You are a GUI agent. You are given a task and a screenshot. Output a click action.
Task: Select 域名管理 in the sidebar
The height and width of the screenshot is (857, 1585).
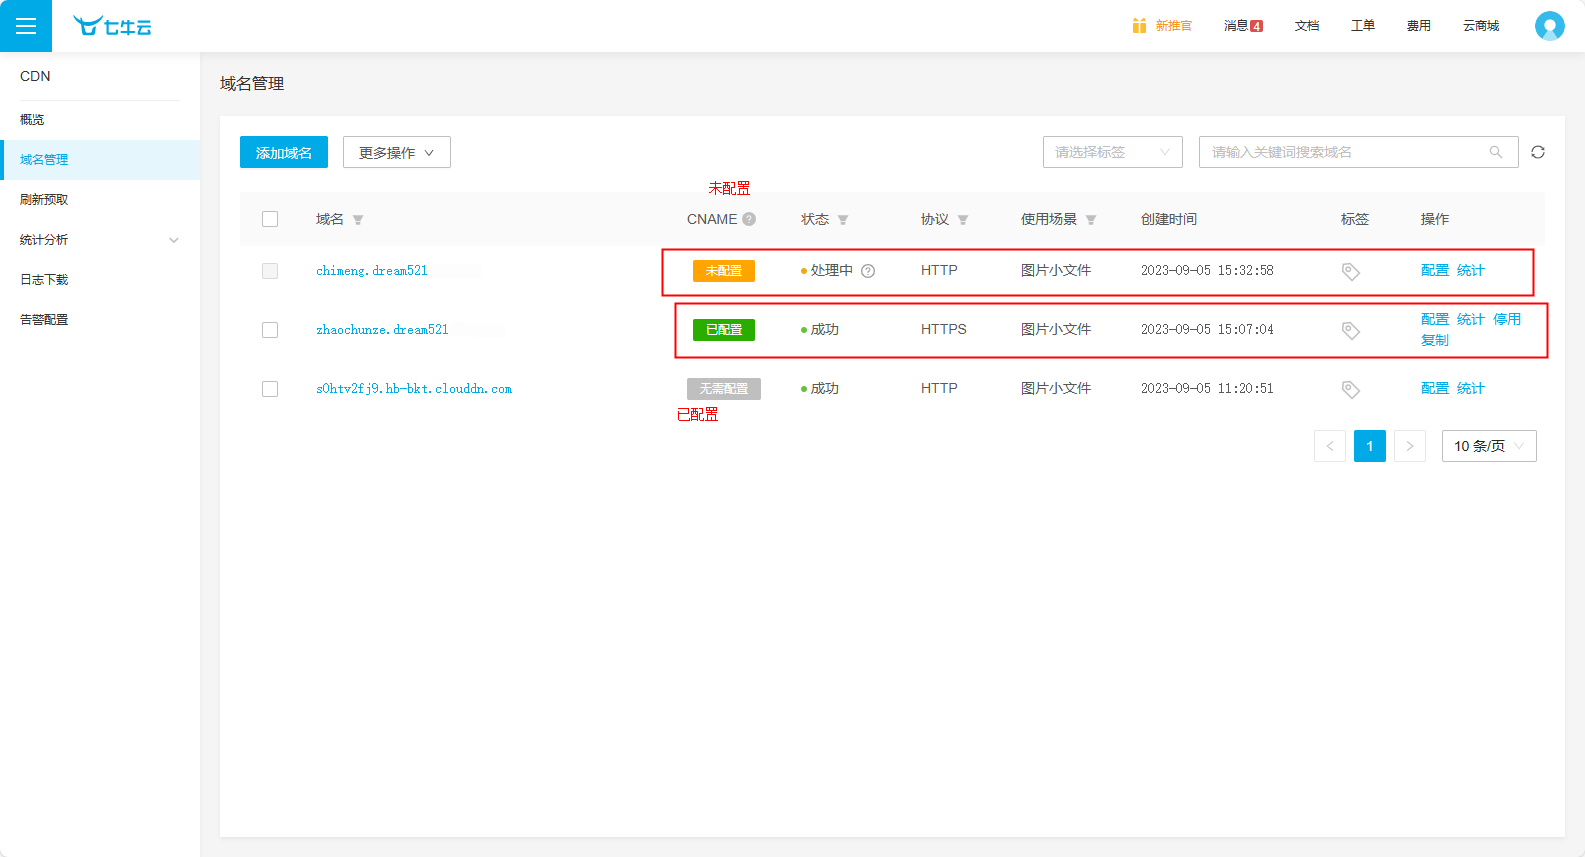coord(100,160)
